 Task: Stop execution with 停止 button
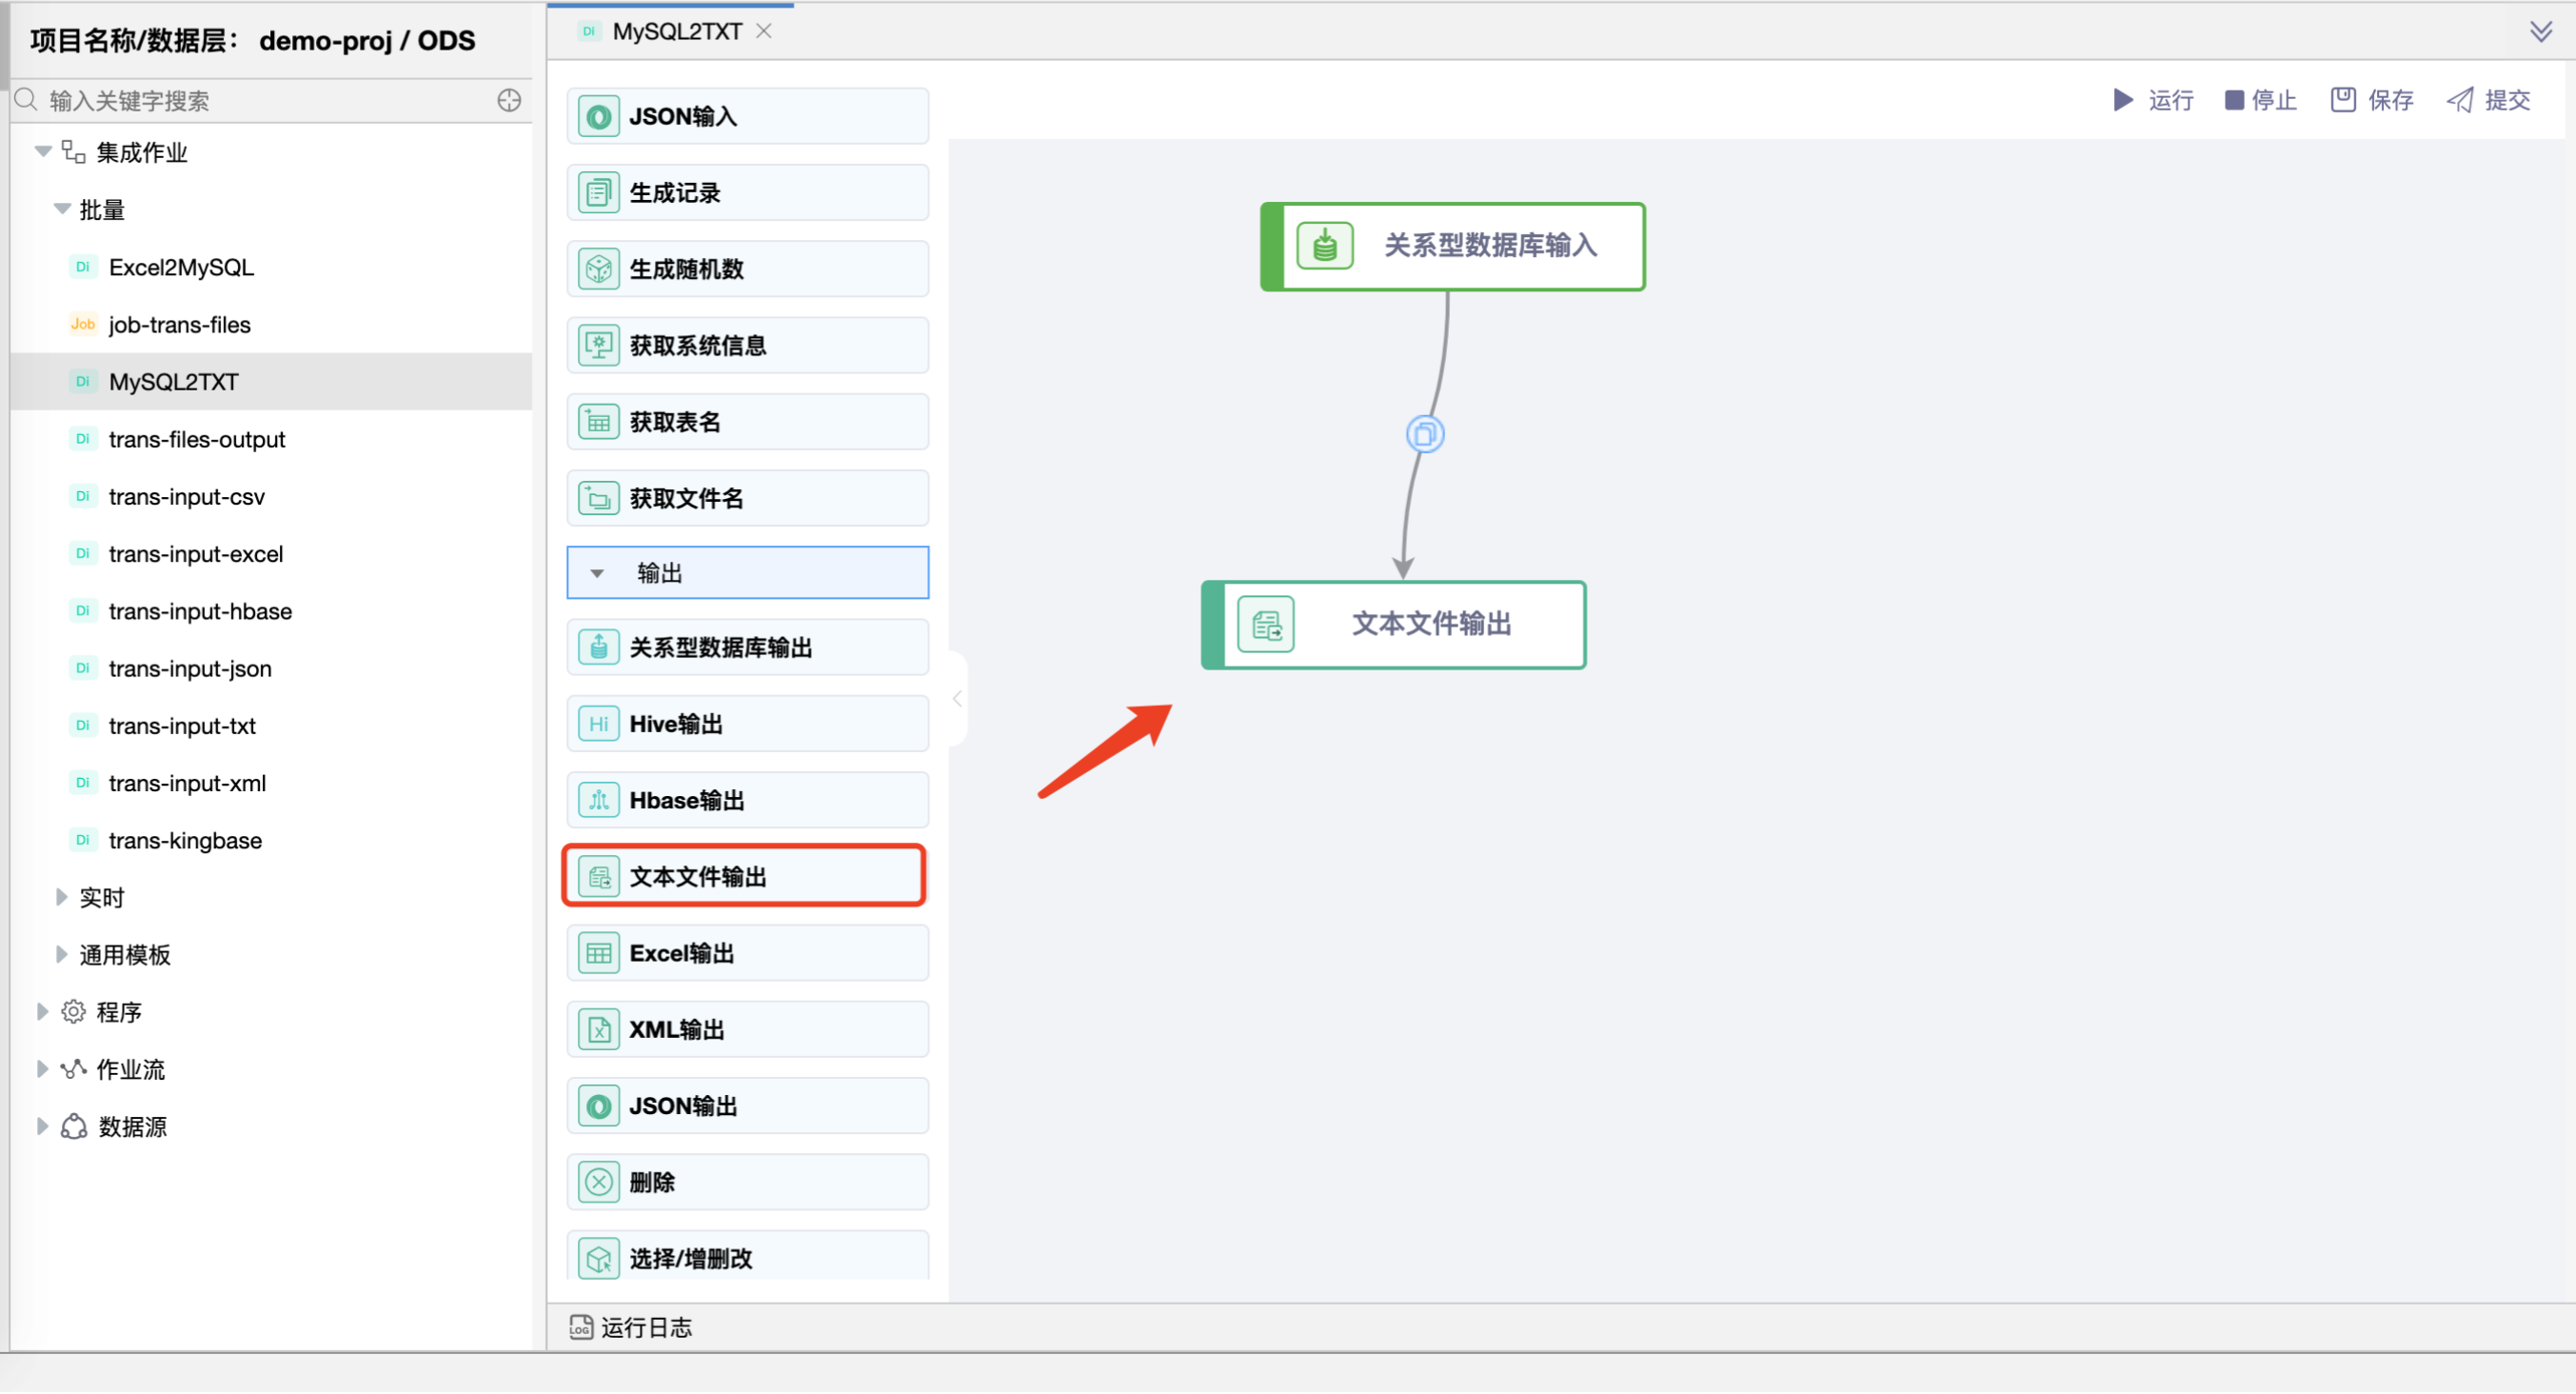click(2260, 100)
